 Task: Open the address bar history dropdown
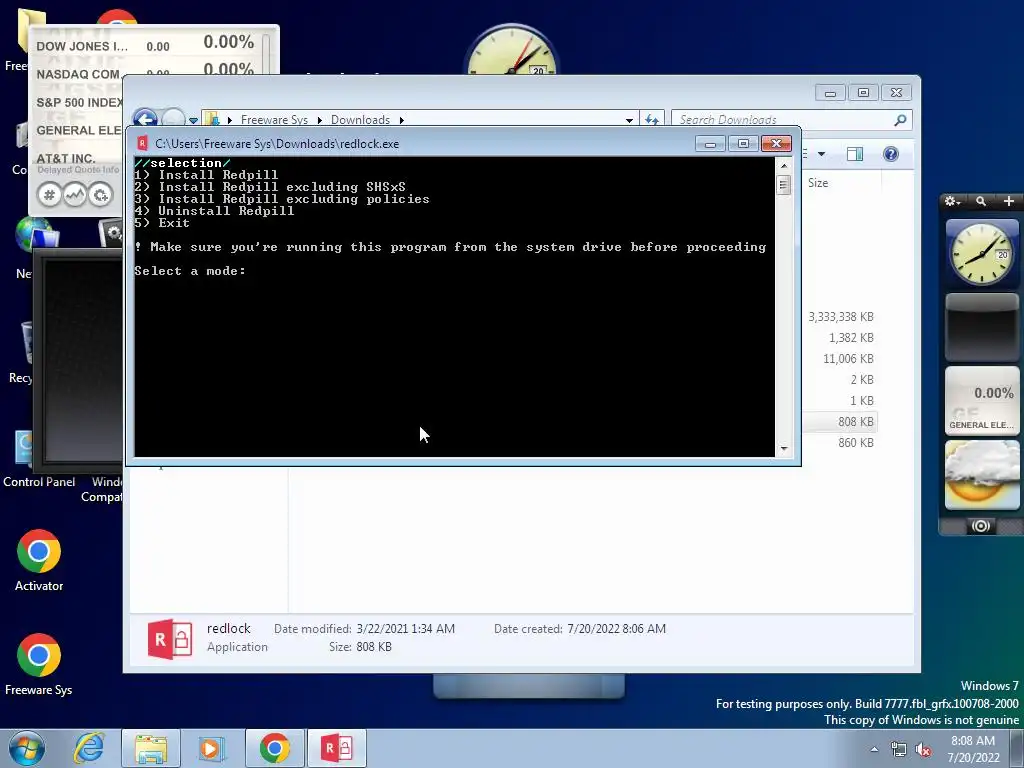click(629, 120)
